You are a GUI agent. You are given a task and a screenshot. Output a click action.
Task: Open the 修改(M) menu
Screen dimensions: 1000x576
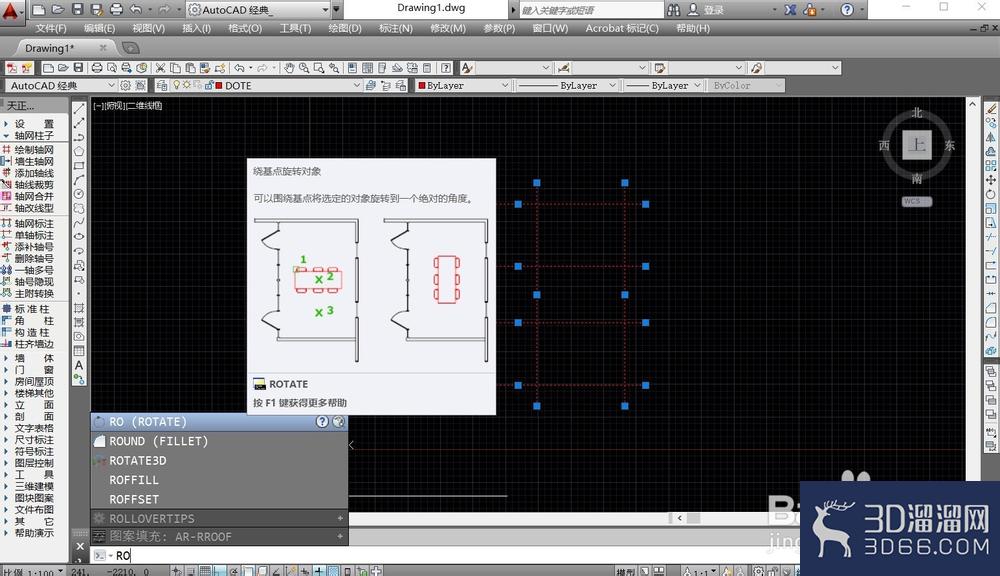pos(448,28)
